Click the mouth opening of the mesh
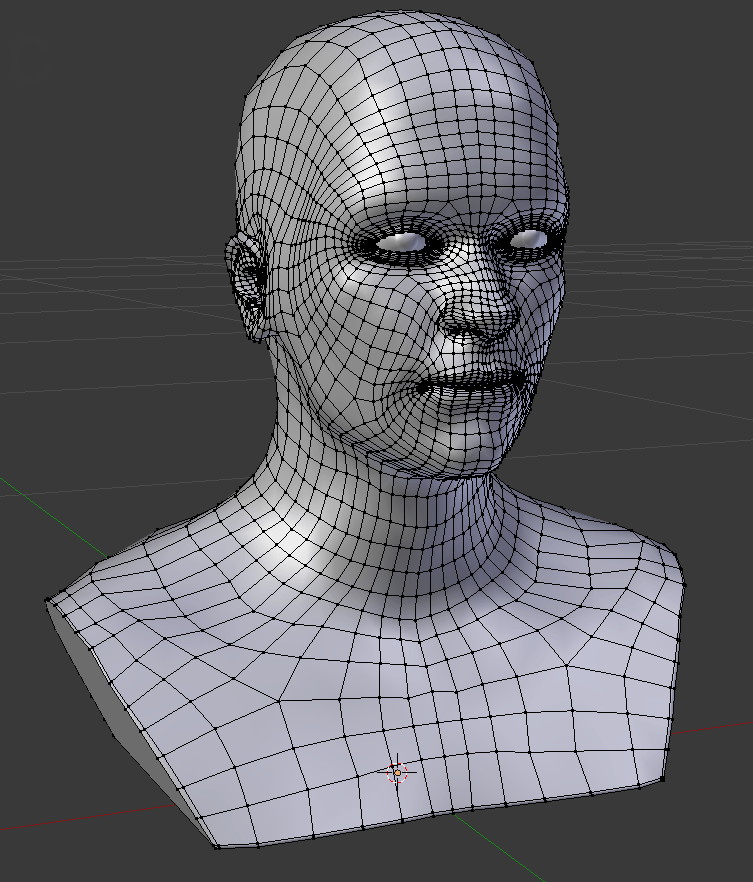This screenshot has height=882, width=753. (474, 384)
